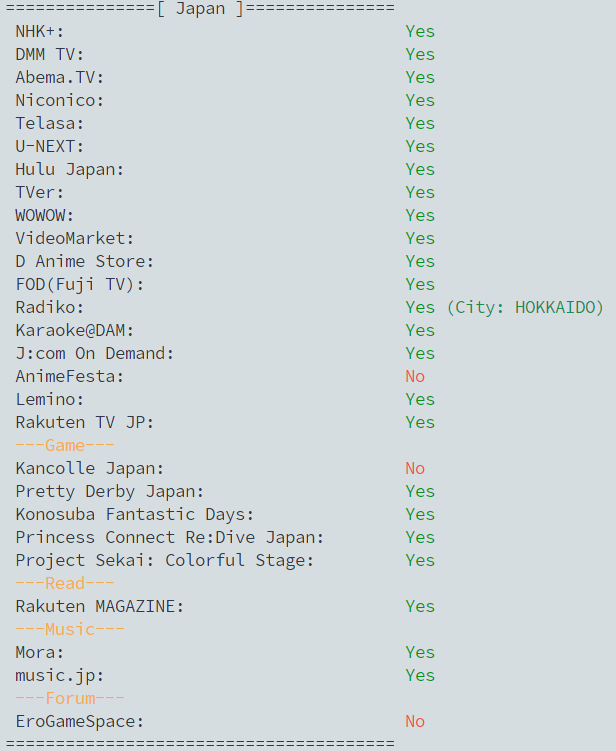The image size is (616, 751).
Task: Click the orange Music section divider
Action: (70, 630)
